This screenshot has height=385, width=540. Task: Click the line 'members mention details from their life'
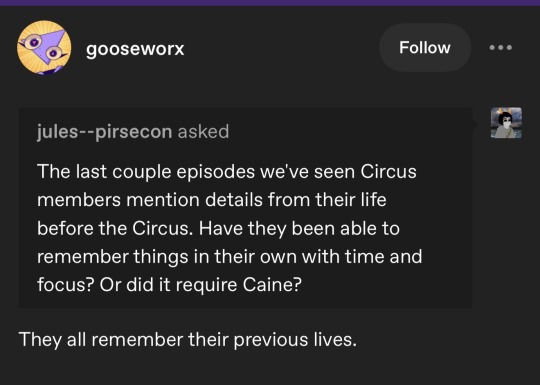(211, 200)
